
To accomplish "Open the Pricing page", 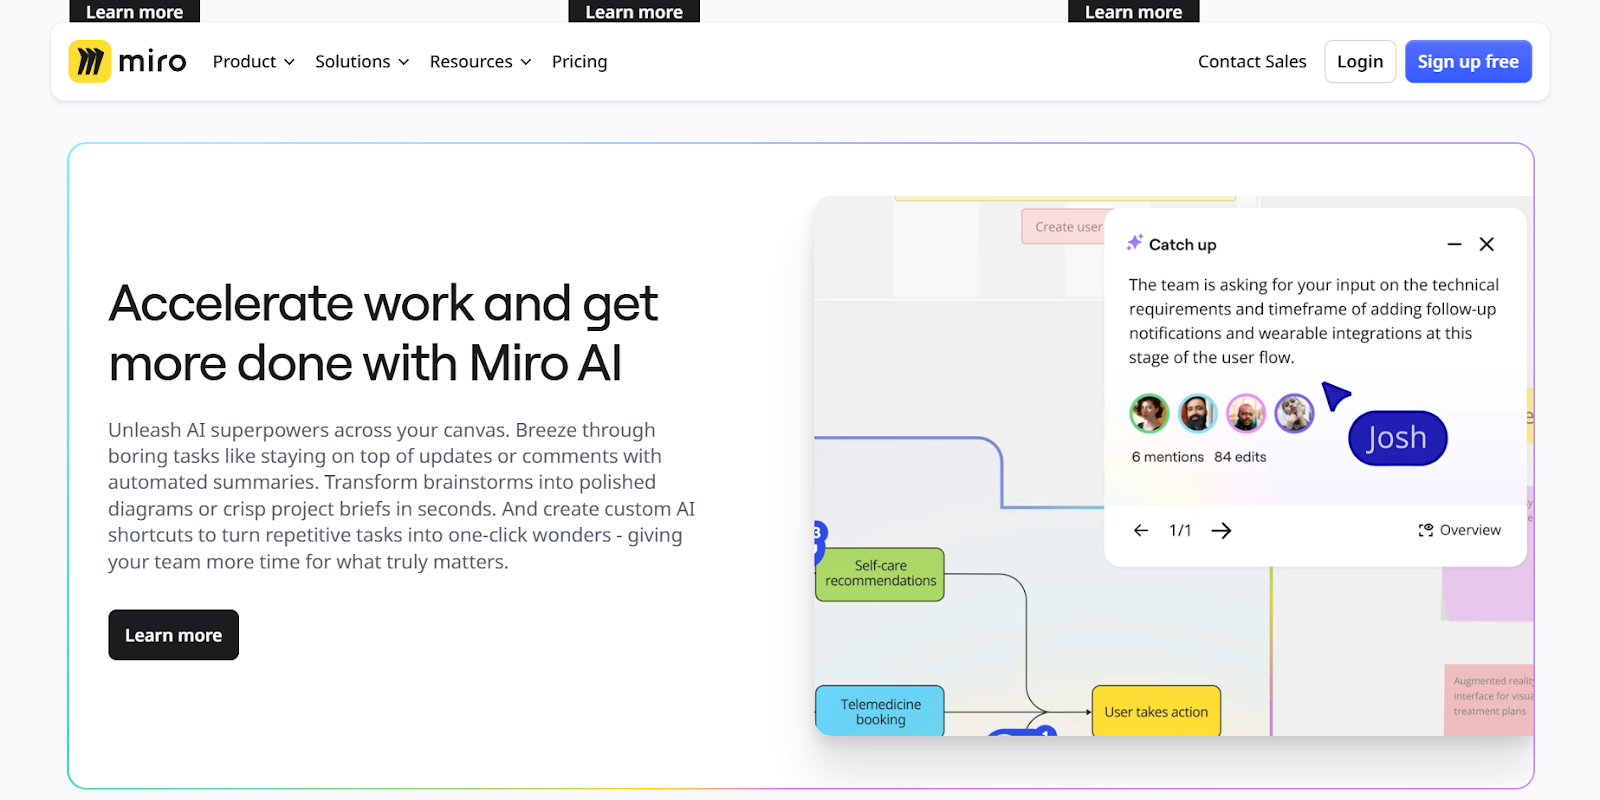I will (579, 61).
